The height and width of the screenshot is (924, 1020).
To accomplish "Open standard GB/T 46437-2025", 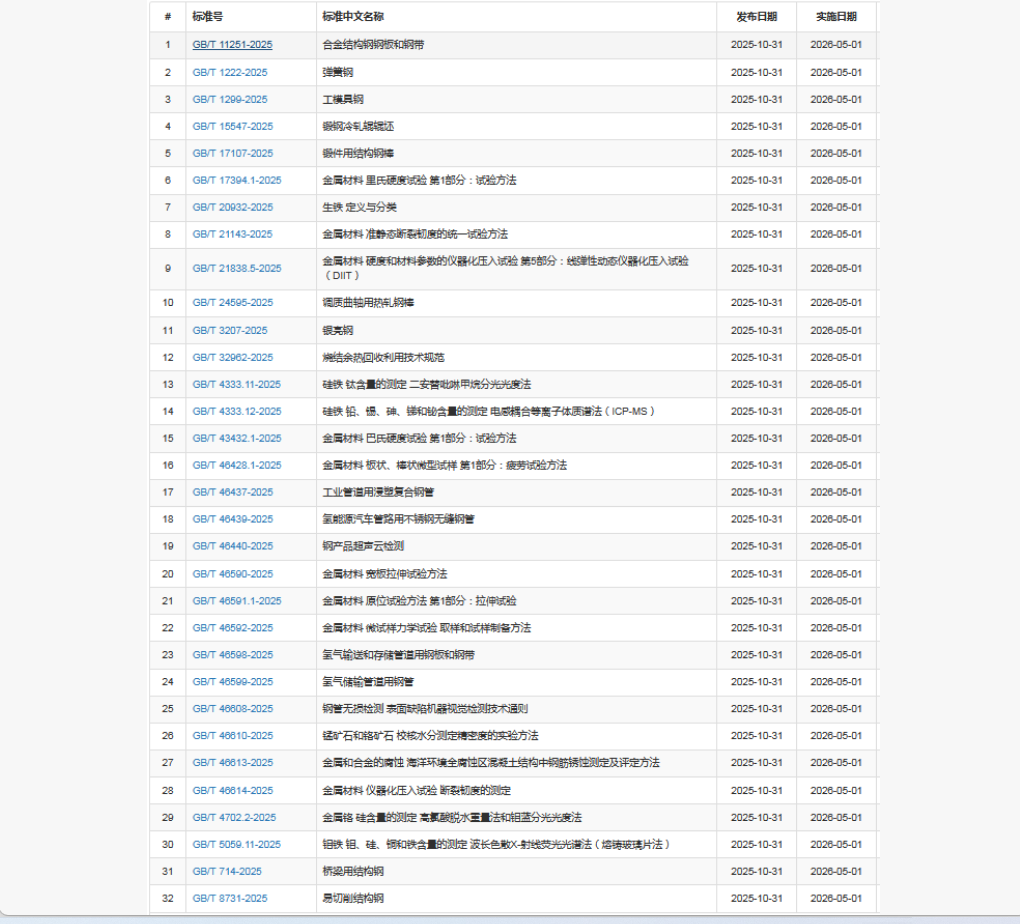I will 232,492.
